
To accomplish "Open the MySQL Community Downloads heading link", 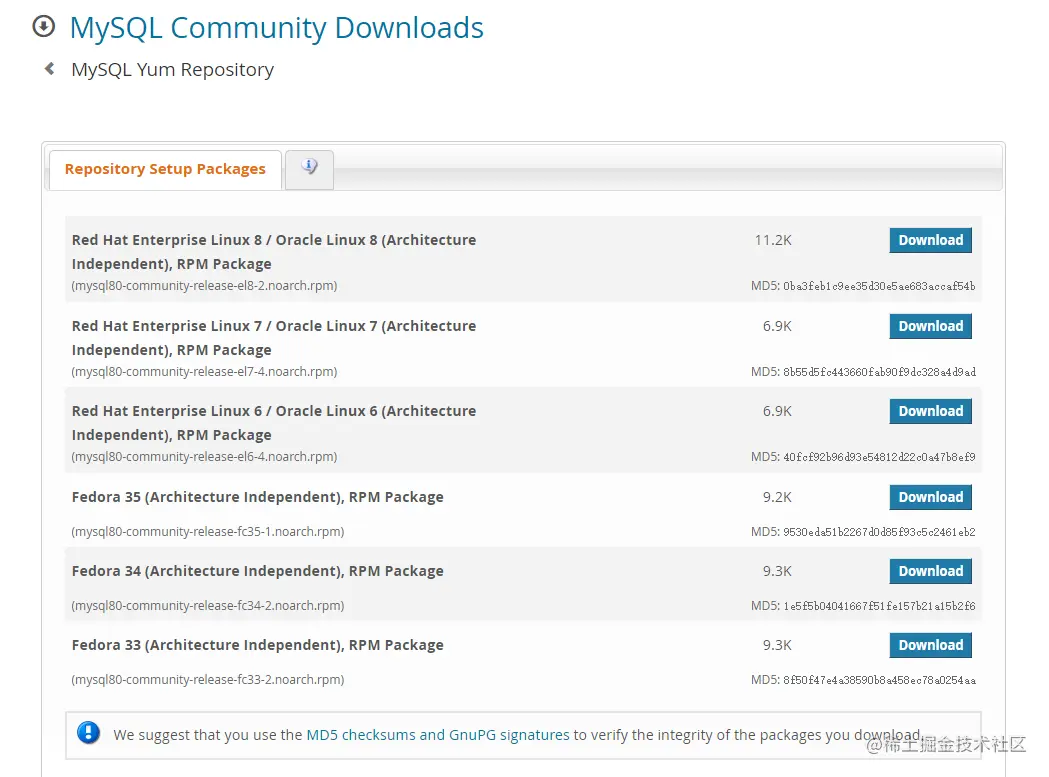I will click(276, 28).
